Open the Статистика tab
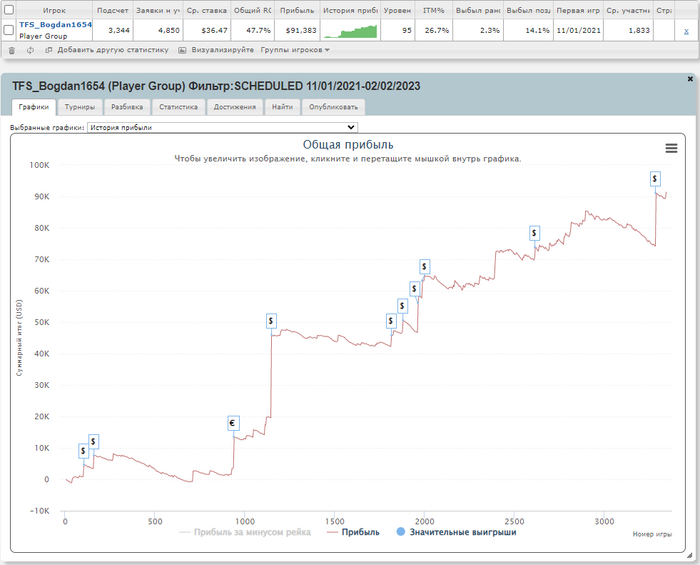The image size is (700, 565). pyautogui.click(x=179, y=107)
